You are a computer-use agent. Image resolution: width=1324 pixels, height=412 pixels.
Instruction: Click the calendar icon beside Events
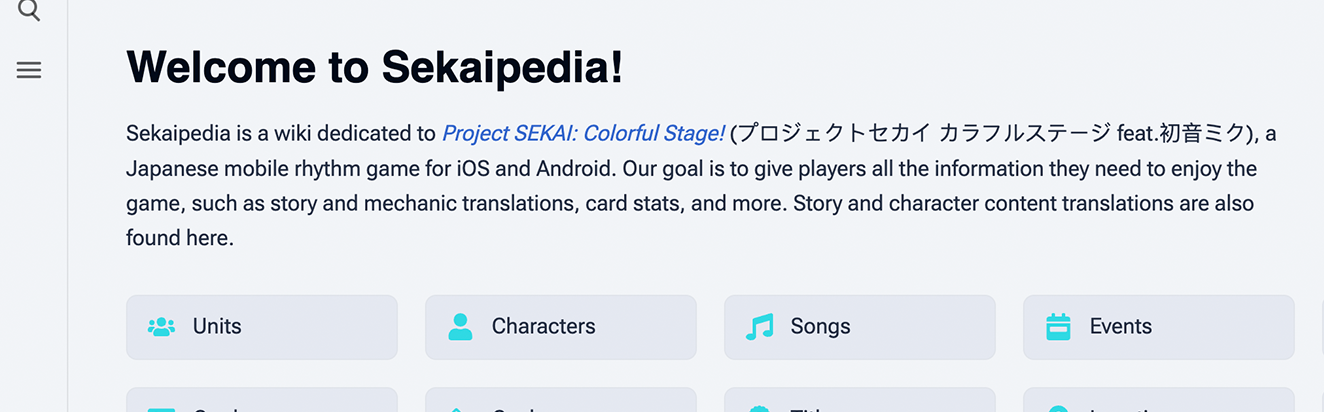(x=1058, y=327)
